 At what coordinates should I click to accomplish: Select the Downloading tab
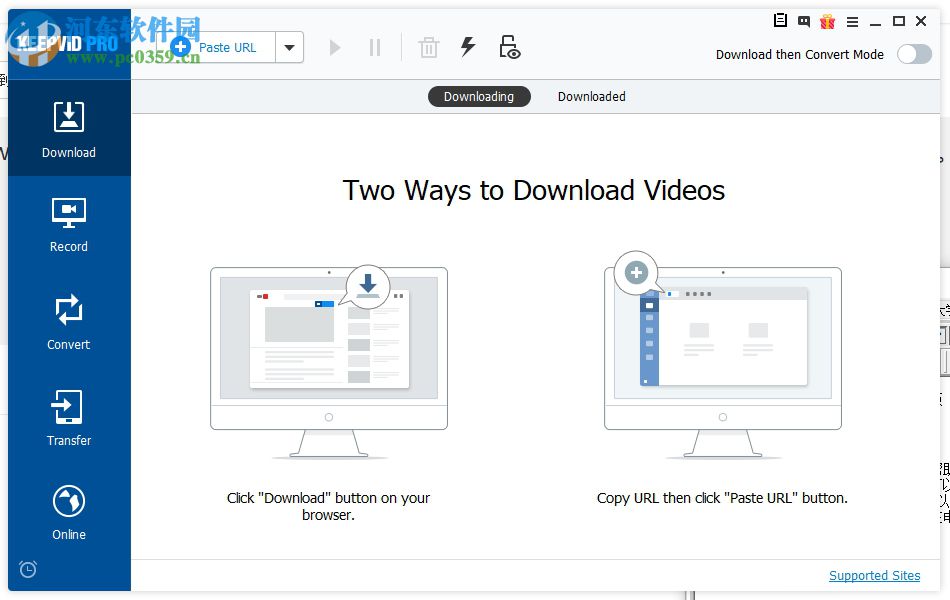pyautogui.click(x=479, y=96)
